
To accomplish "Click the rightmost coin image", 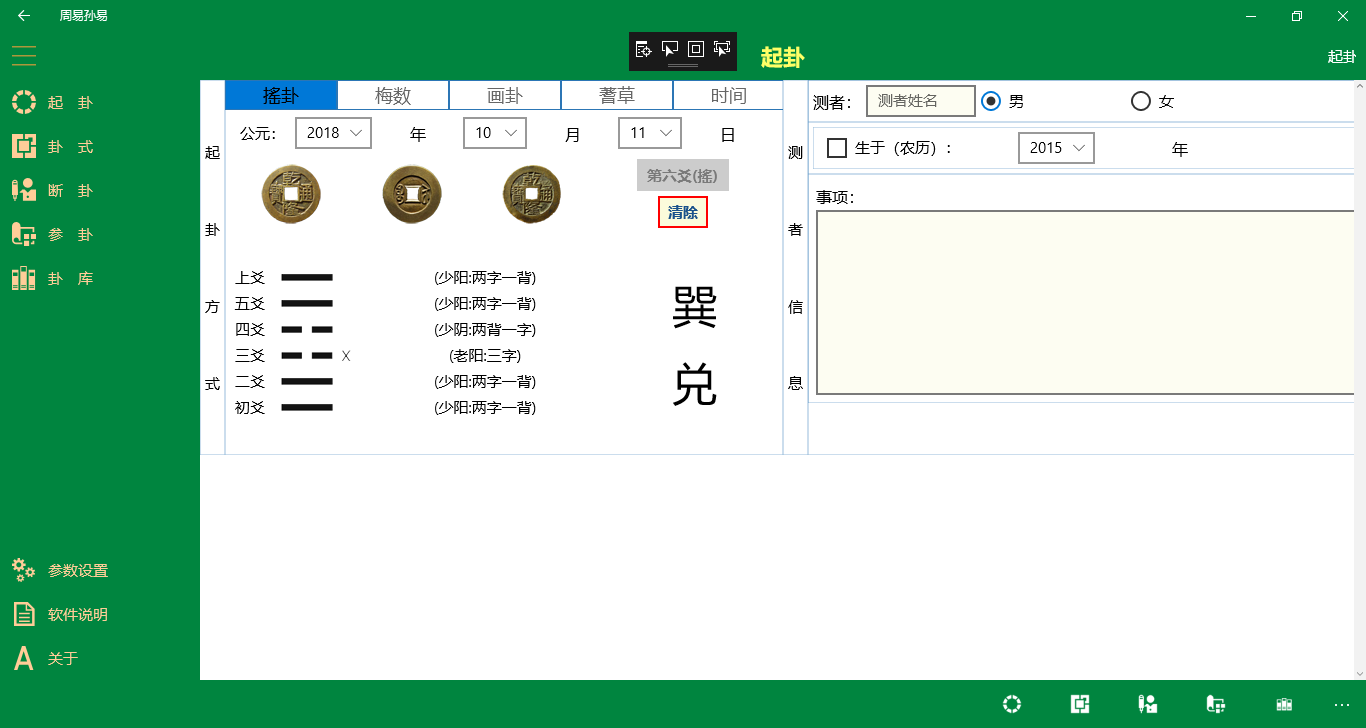I will 532,194.
